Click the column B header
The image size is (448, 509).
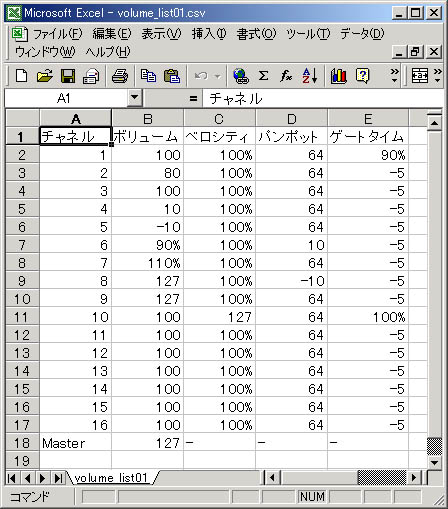pos(148,119)
